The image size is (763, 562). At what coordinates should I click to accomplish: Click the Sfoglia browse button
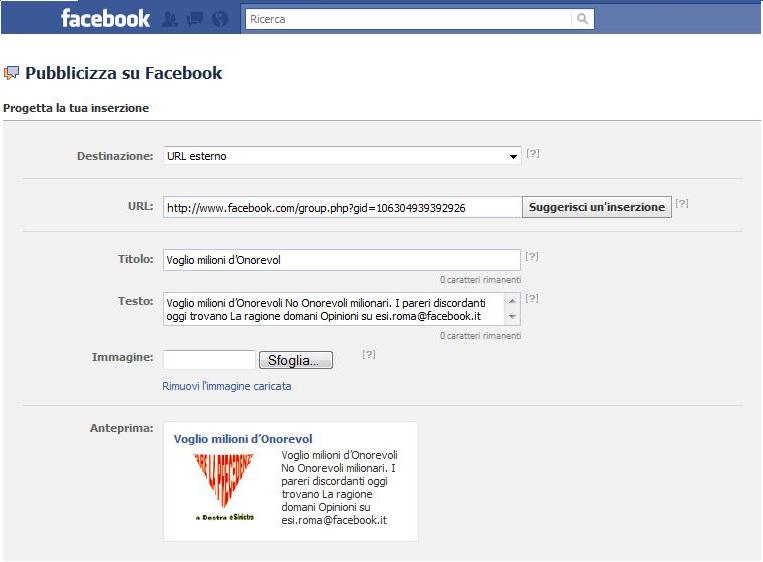(296, 360)
